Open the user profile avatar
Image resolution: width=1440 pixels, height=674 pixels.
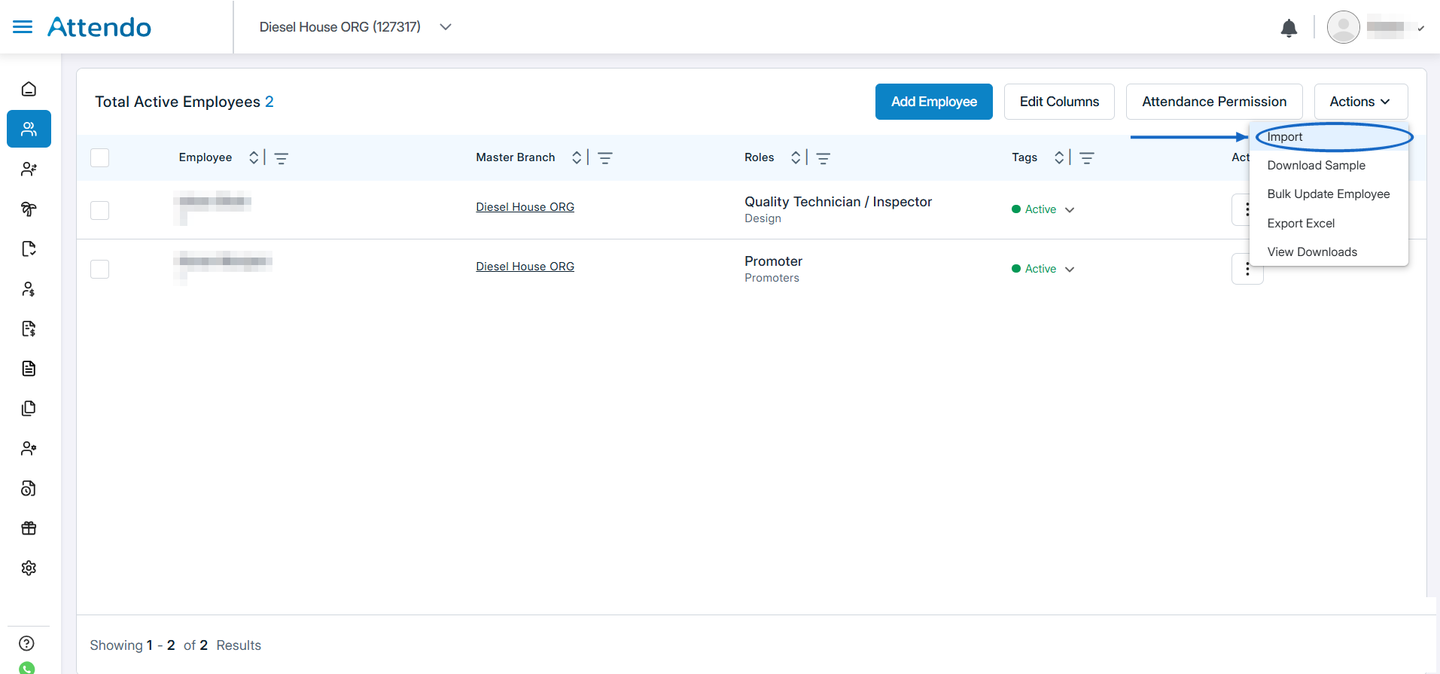(1343, 27)
